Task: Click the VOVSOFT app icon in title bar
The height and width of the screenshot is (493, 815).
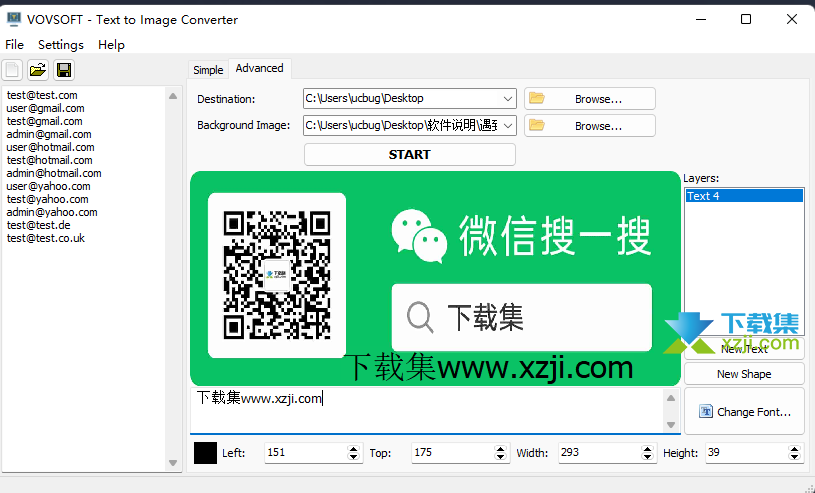Action: tap(14, 19)
